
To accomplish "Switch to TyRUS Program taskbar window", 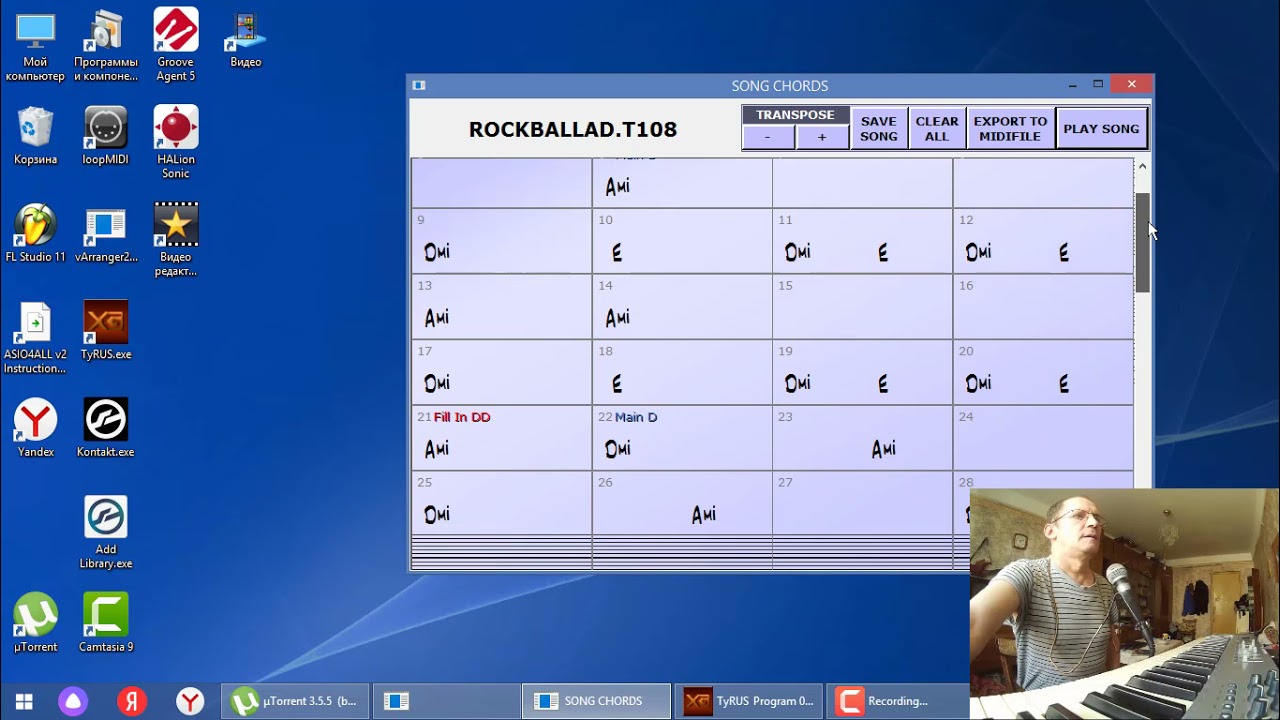I will [x=749, y=701].
